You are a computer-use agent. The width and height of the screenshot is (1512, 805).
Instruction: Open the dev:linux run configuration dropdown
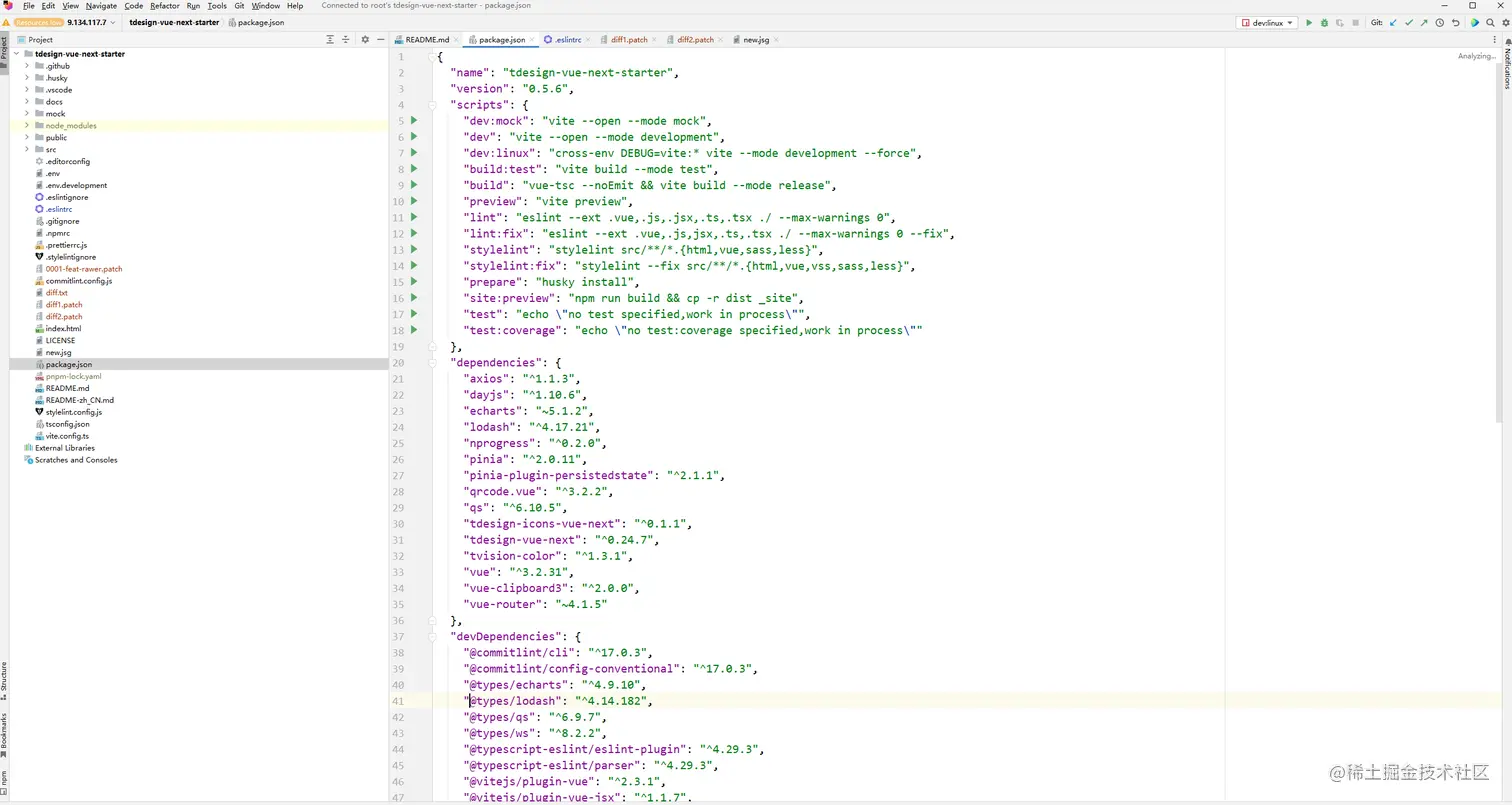(x=1266, y=22)
